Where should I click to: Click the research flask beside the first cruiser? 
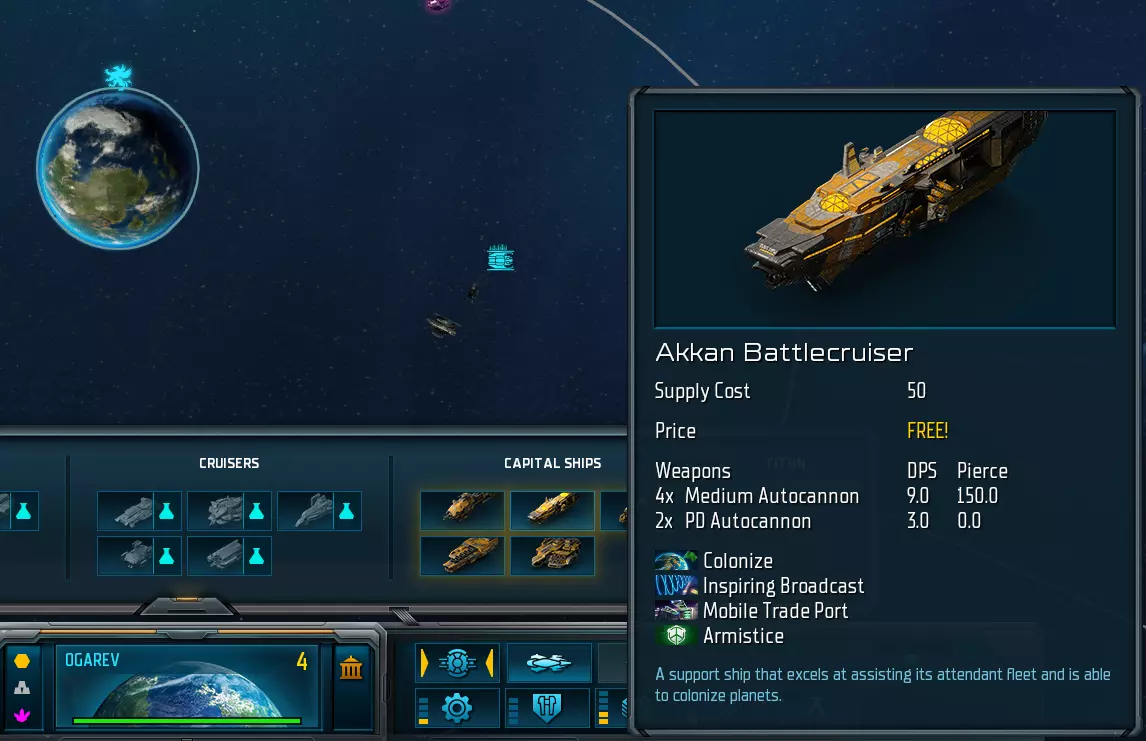click(x=167, y=511)
